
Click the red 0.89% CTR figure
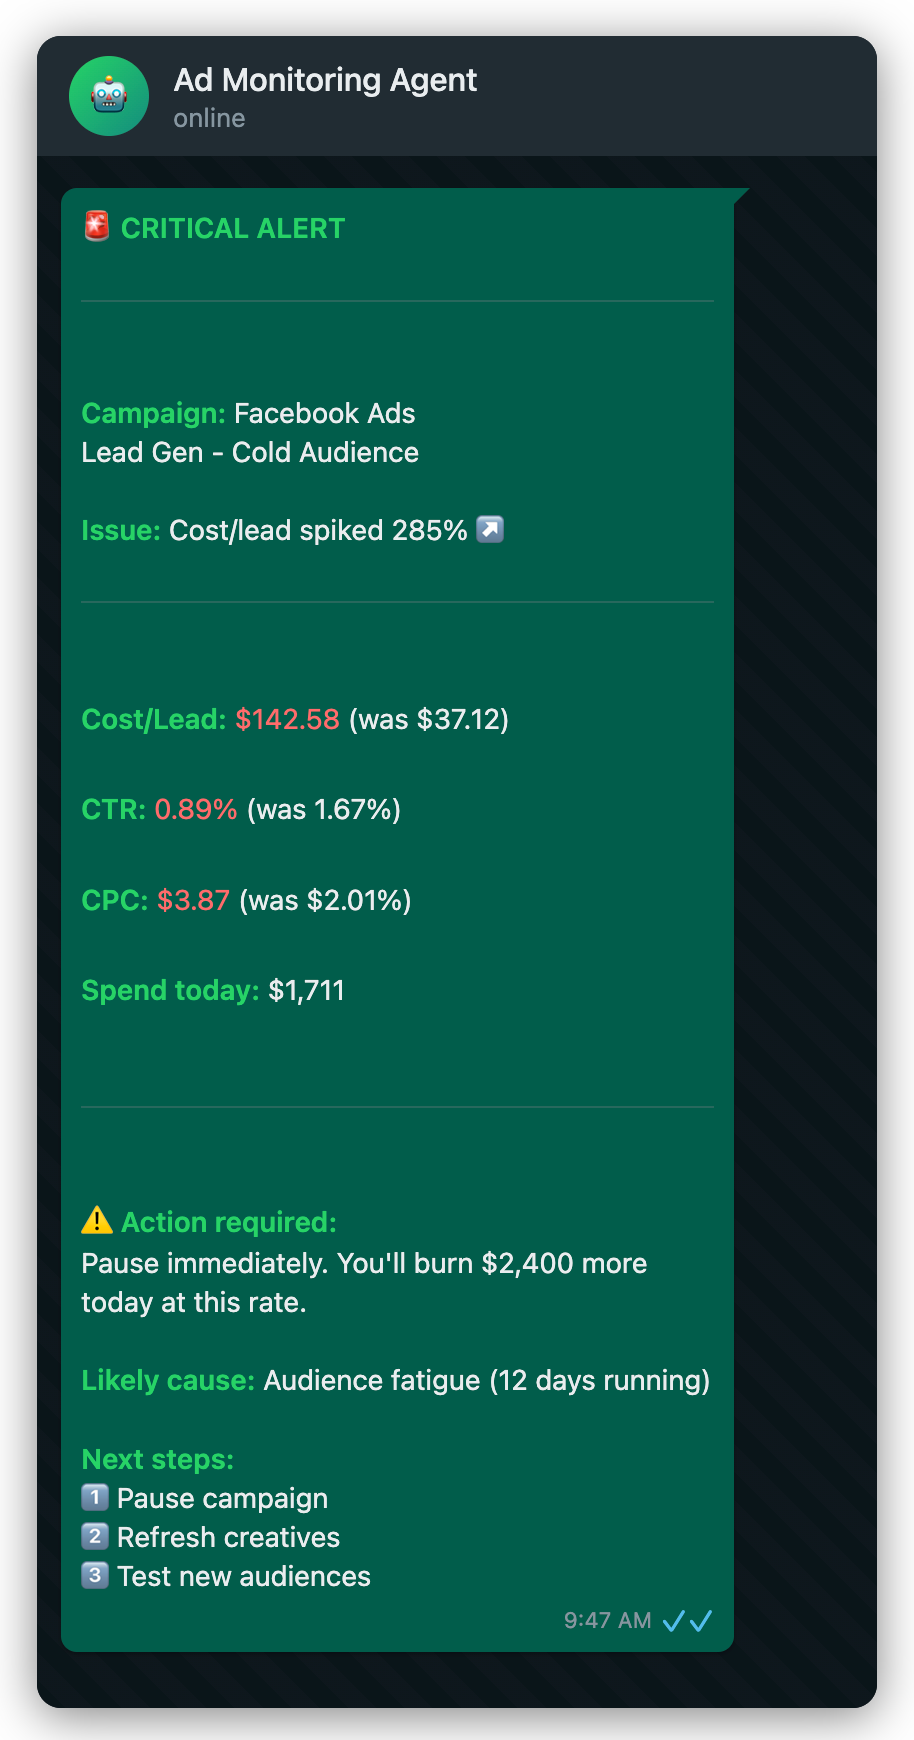click(196, 809)
